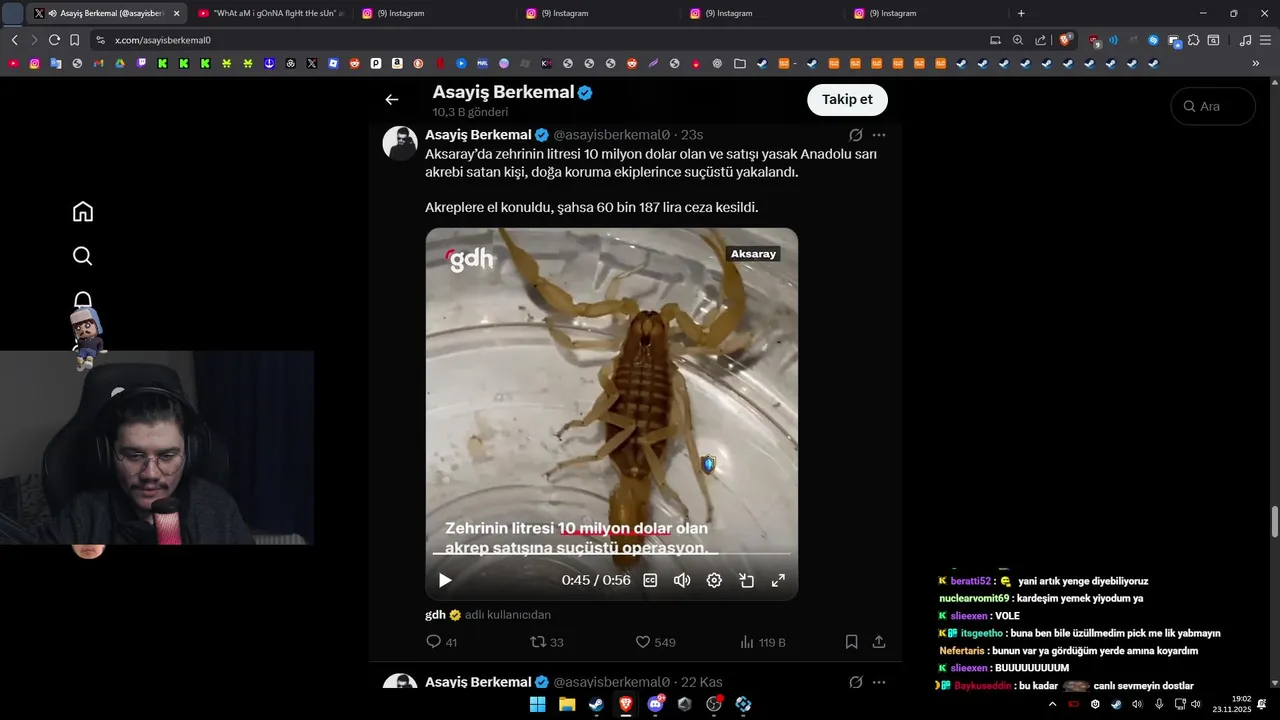Open the Brave main hamburger menu
Image resolution: width=1280 pixels, height=720 pixels.
(1264, 40)
